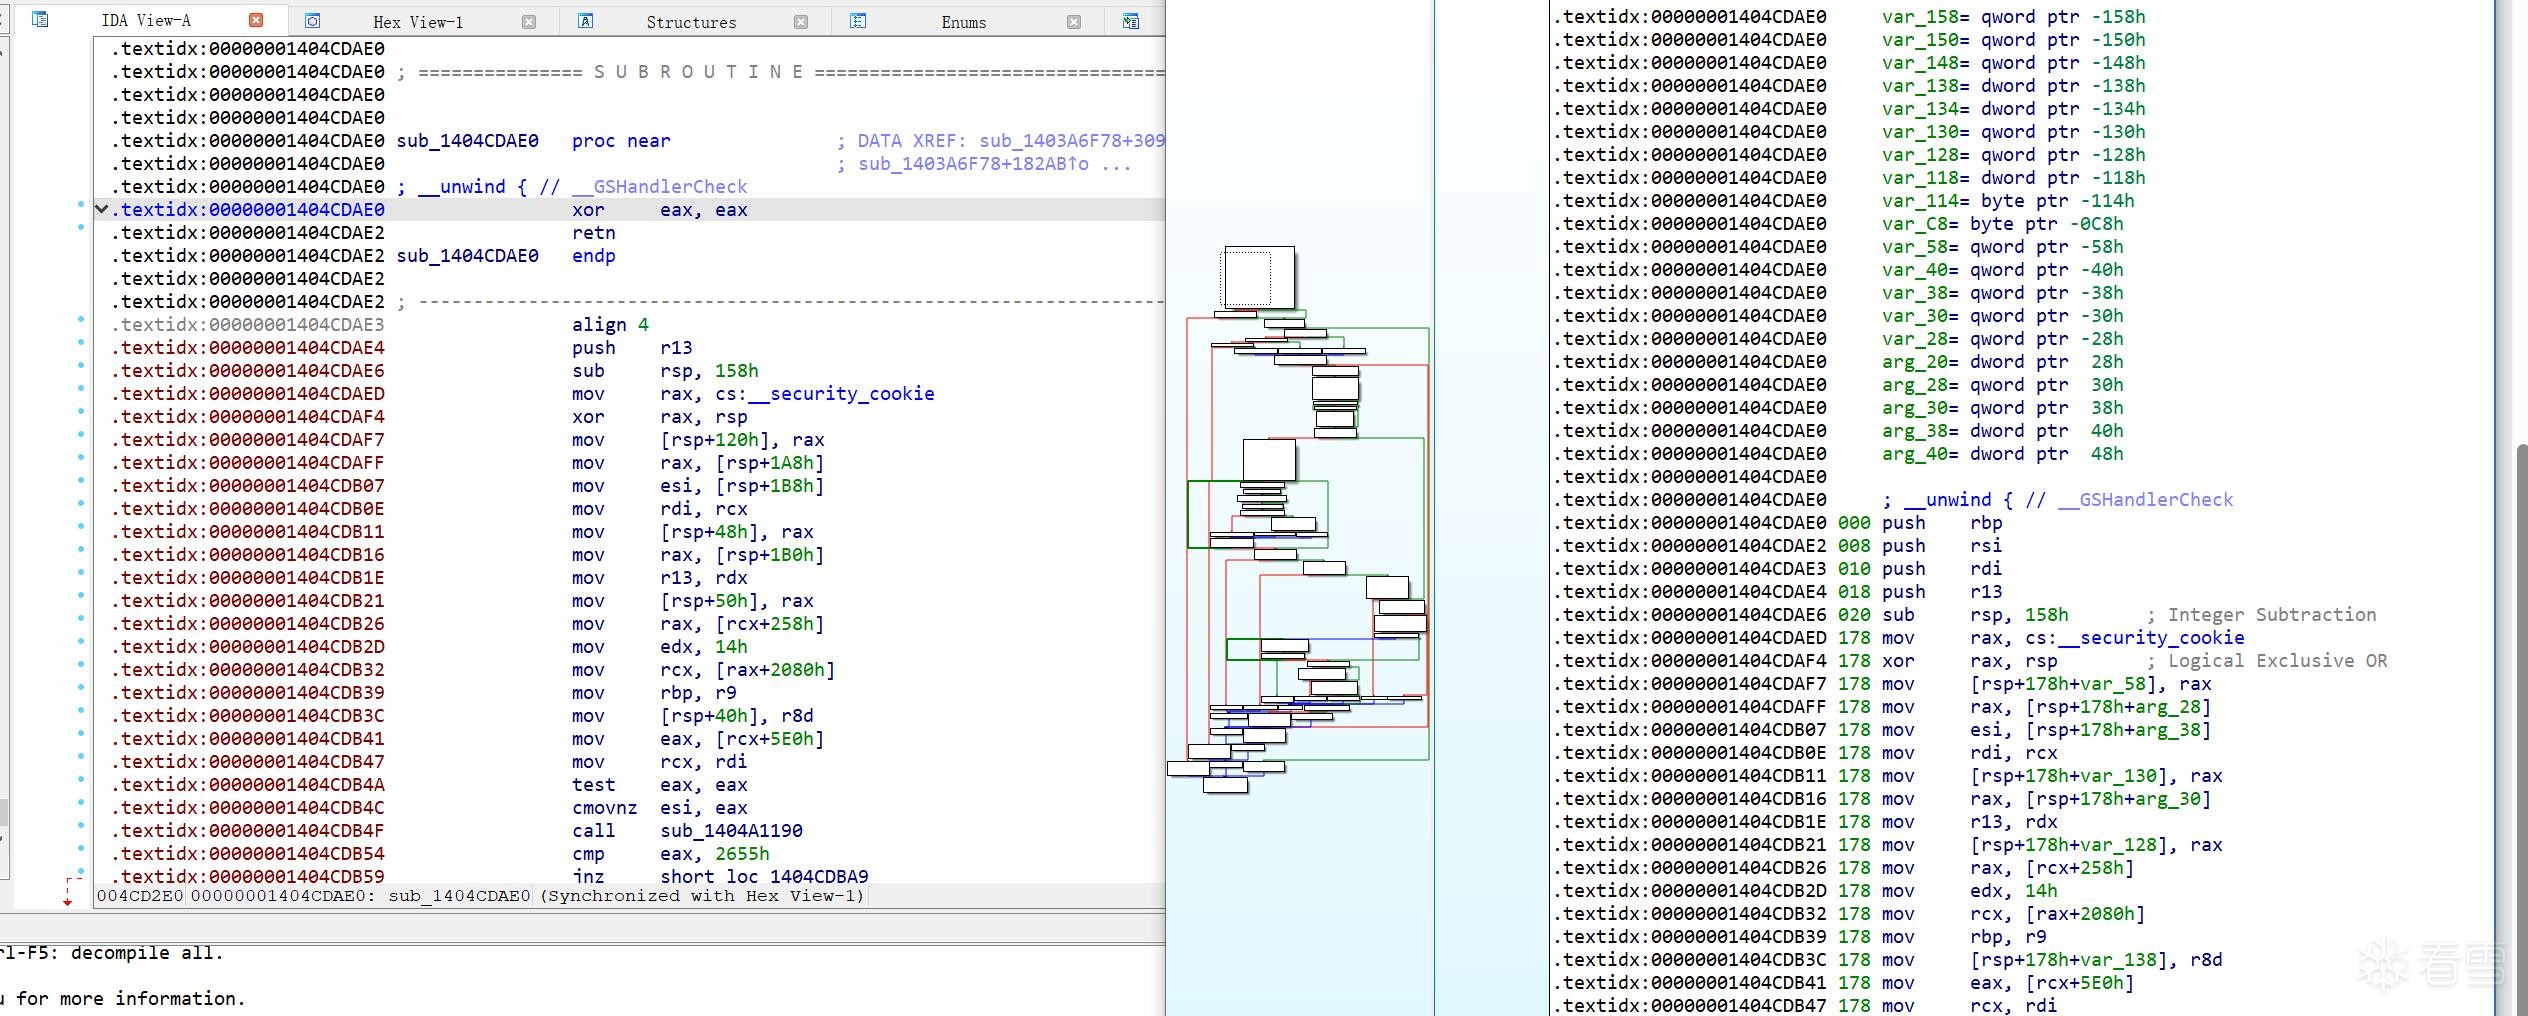Viewport: 2528px width, 1016px height.
Task: Click the top node in graph overview
Action: (x=1259, y=277)
